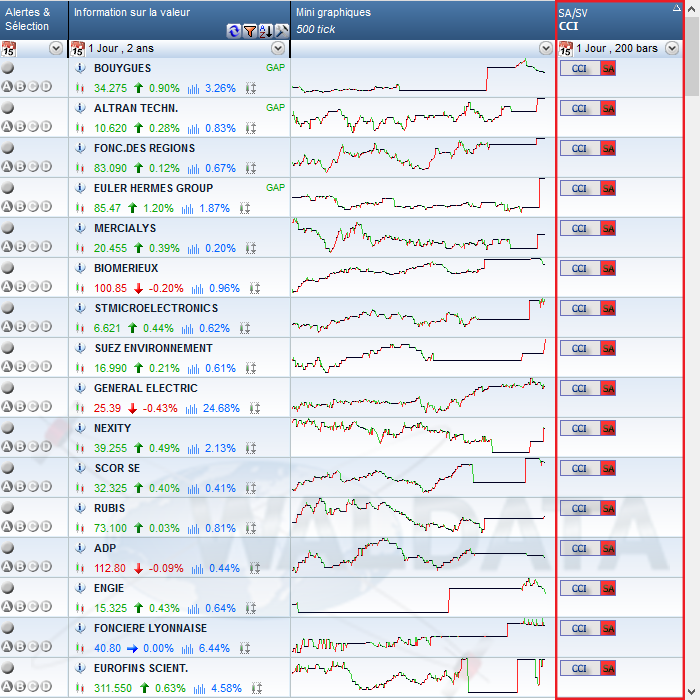Click the scale icon after FONCIERE LYONNAISE 6.44%
Viewport: 700px width, 700px height.
coord(245,648)
